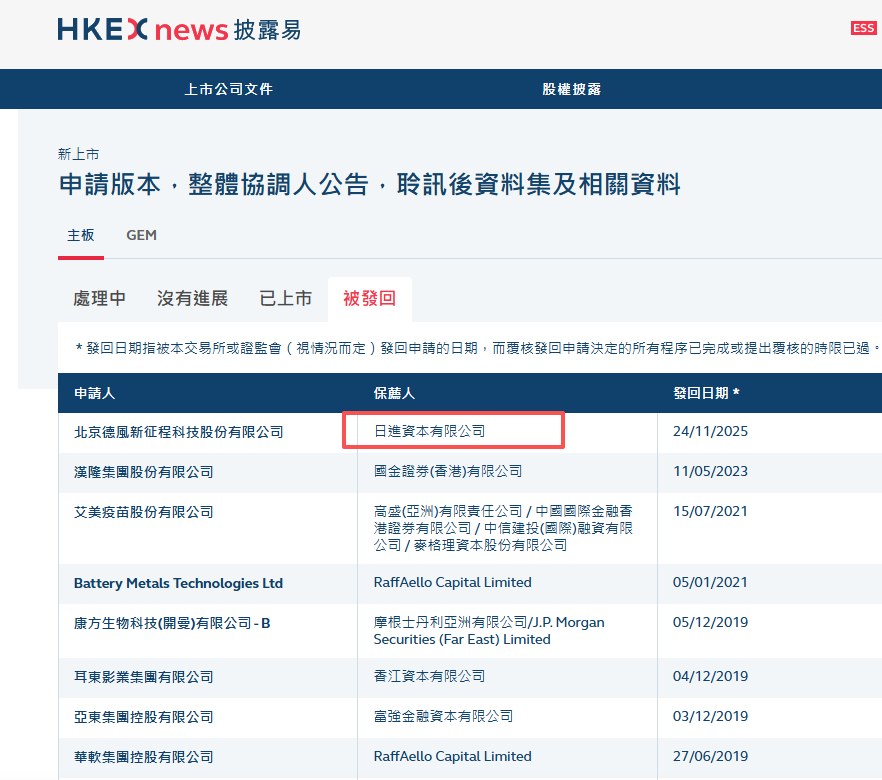Click sponsor 摩根士丹利亞洲有限公司/J.P. Morgan cell
The width and height of the screenshot is (882, 780).
pos(489,631)
